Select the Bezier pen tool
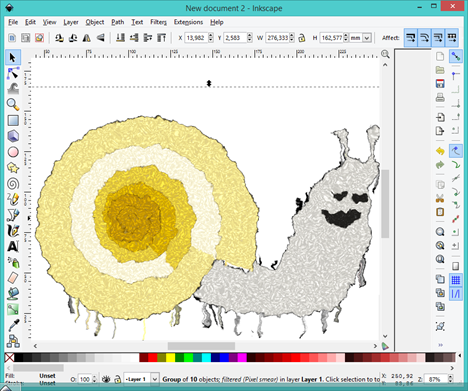The height and width of the screenshot is (391, 468). click(x=13, y=215)
